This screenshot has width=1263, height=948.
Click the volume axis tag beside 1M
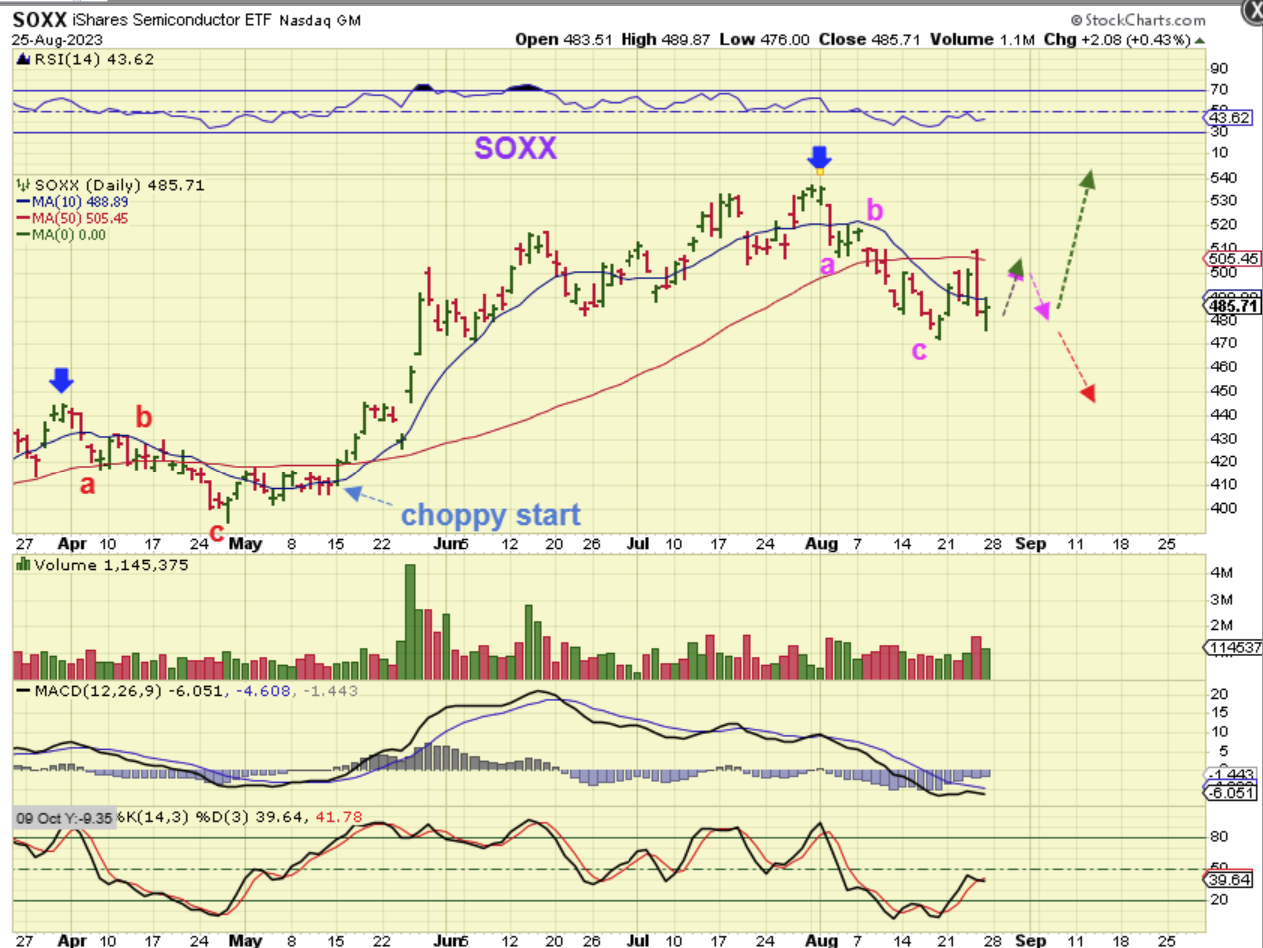coord(1235,649)
